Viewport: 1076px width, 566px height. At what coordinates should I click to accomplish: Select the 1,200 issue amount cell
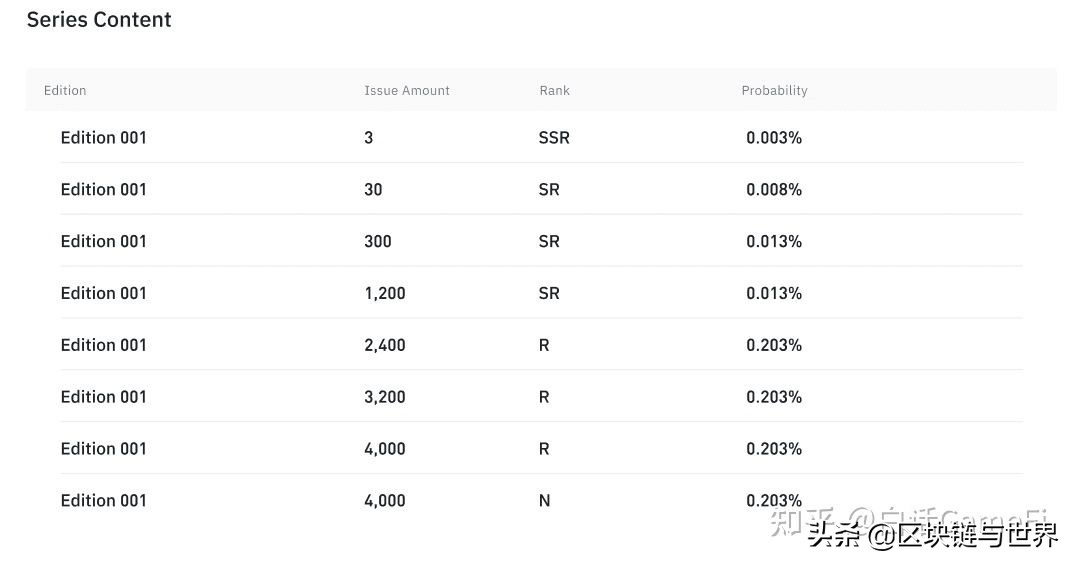click(385, 294)
